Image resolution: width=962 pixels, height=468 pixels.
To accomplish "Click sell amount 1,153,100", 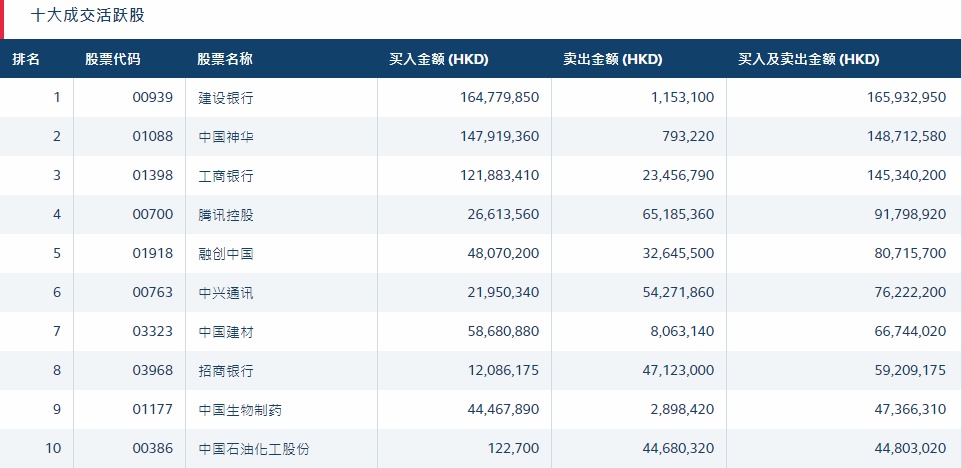I will 682,98.
